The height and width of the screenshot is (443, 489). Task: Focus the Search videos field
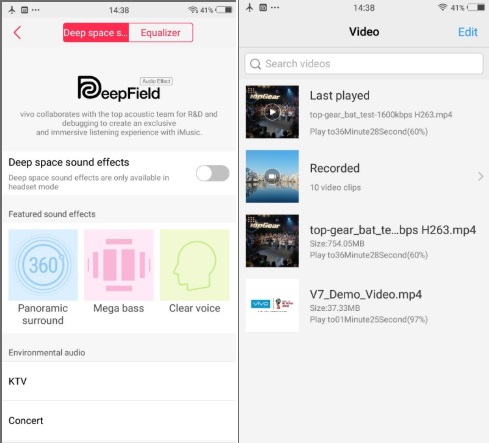(364, 64)
